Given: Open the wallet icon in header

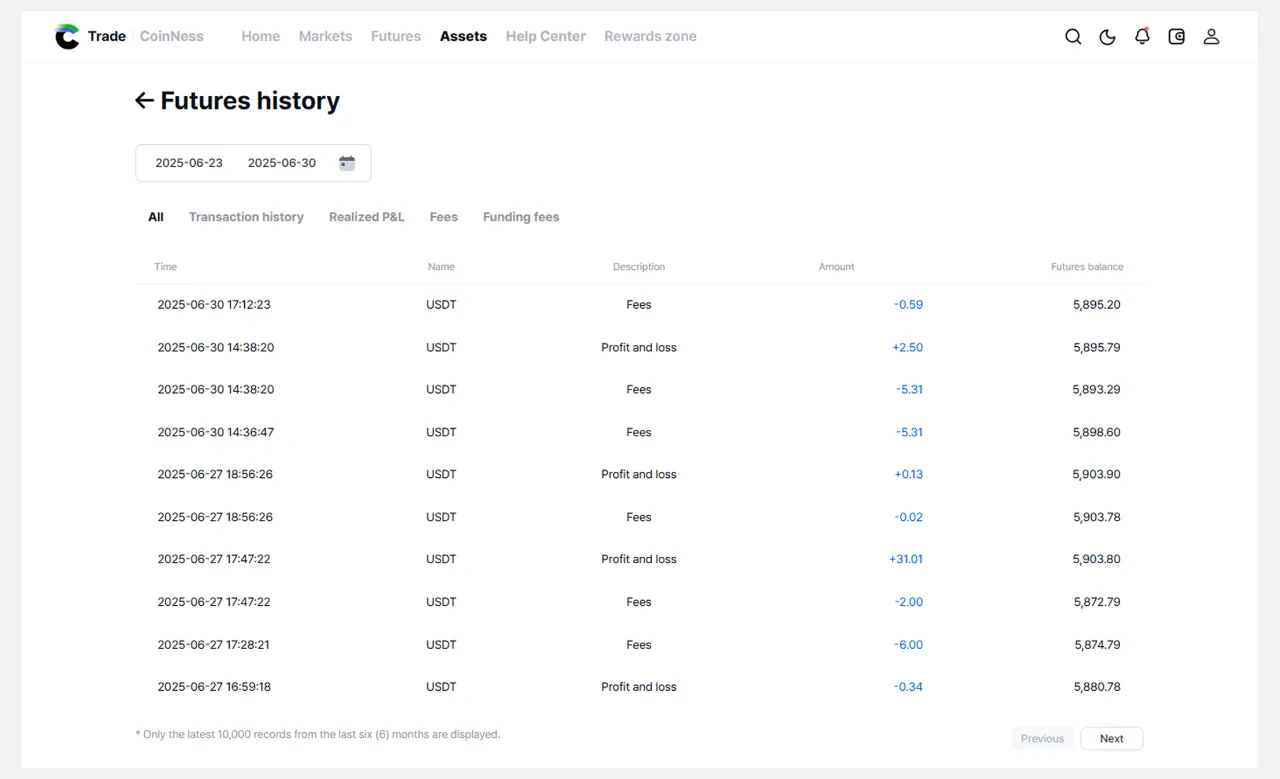Looking at the screenshot, I should tap(1177, 37).
